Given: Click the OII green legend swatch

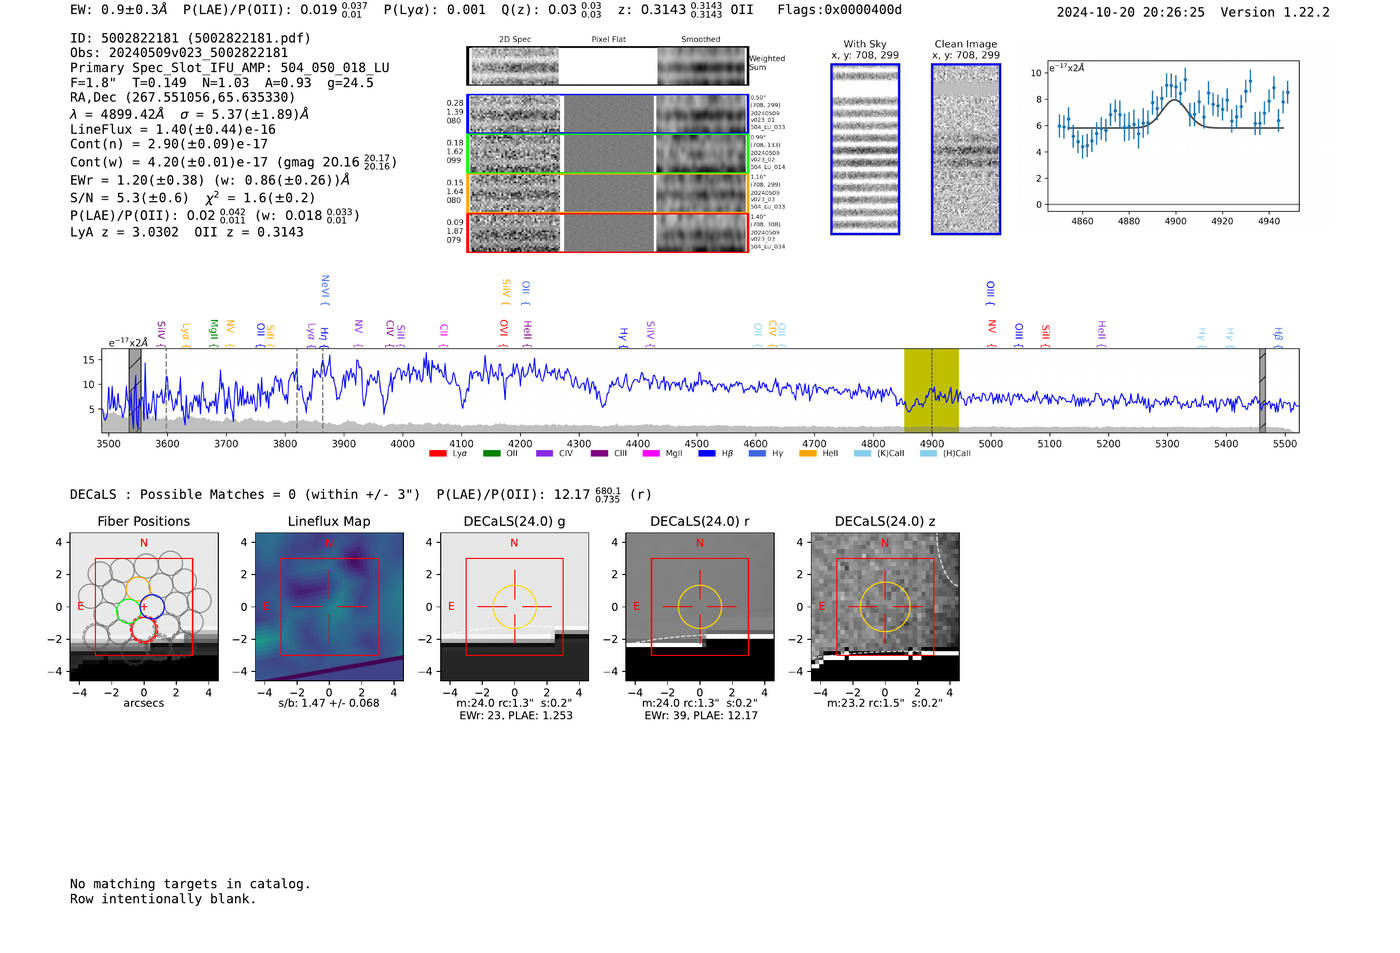Looking at the screenshot, I should pos(491,454).
